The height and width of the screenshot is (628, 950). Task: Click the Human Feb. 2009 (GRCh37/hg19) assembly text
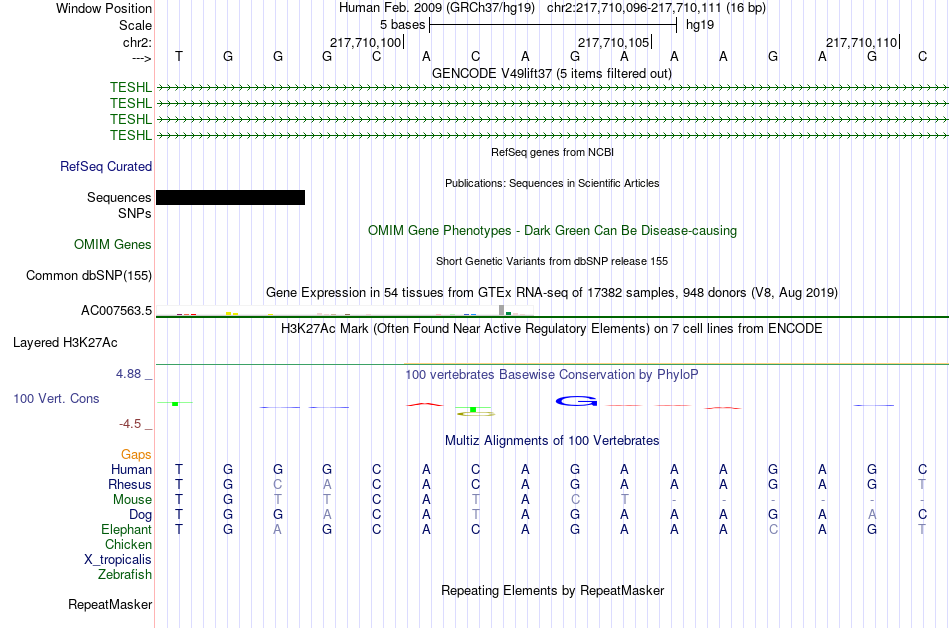pos(436,8)
